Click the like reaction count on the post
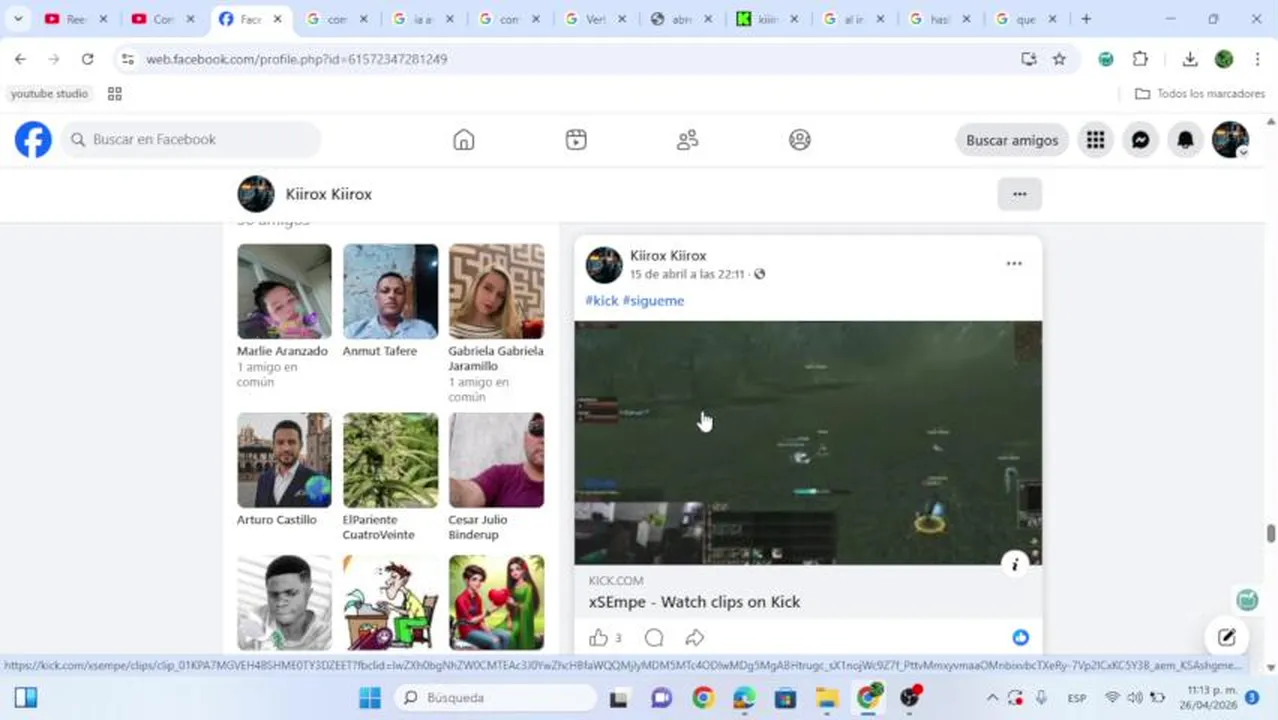The image size is (1278, 720). [618, 638]
